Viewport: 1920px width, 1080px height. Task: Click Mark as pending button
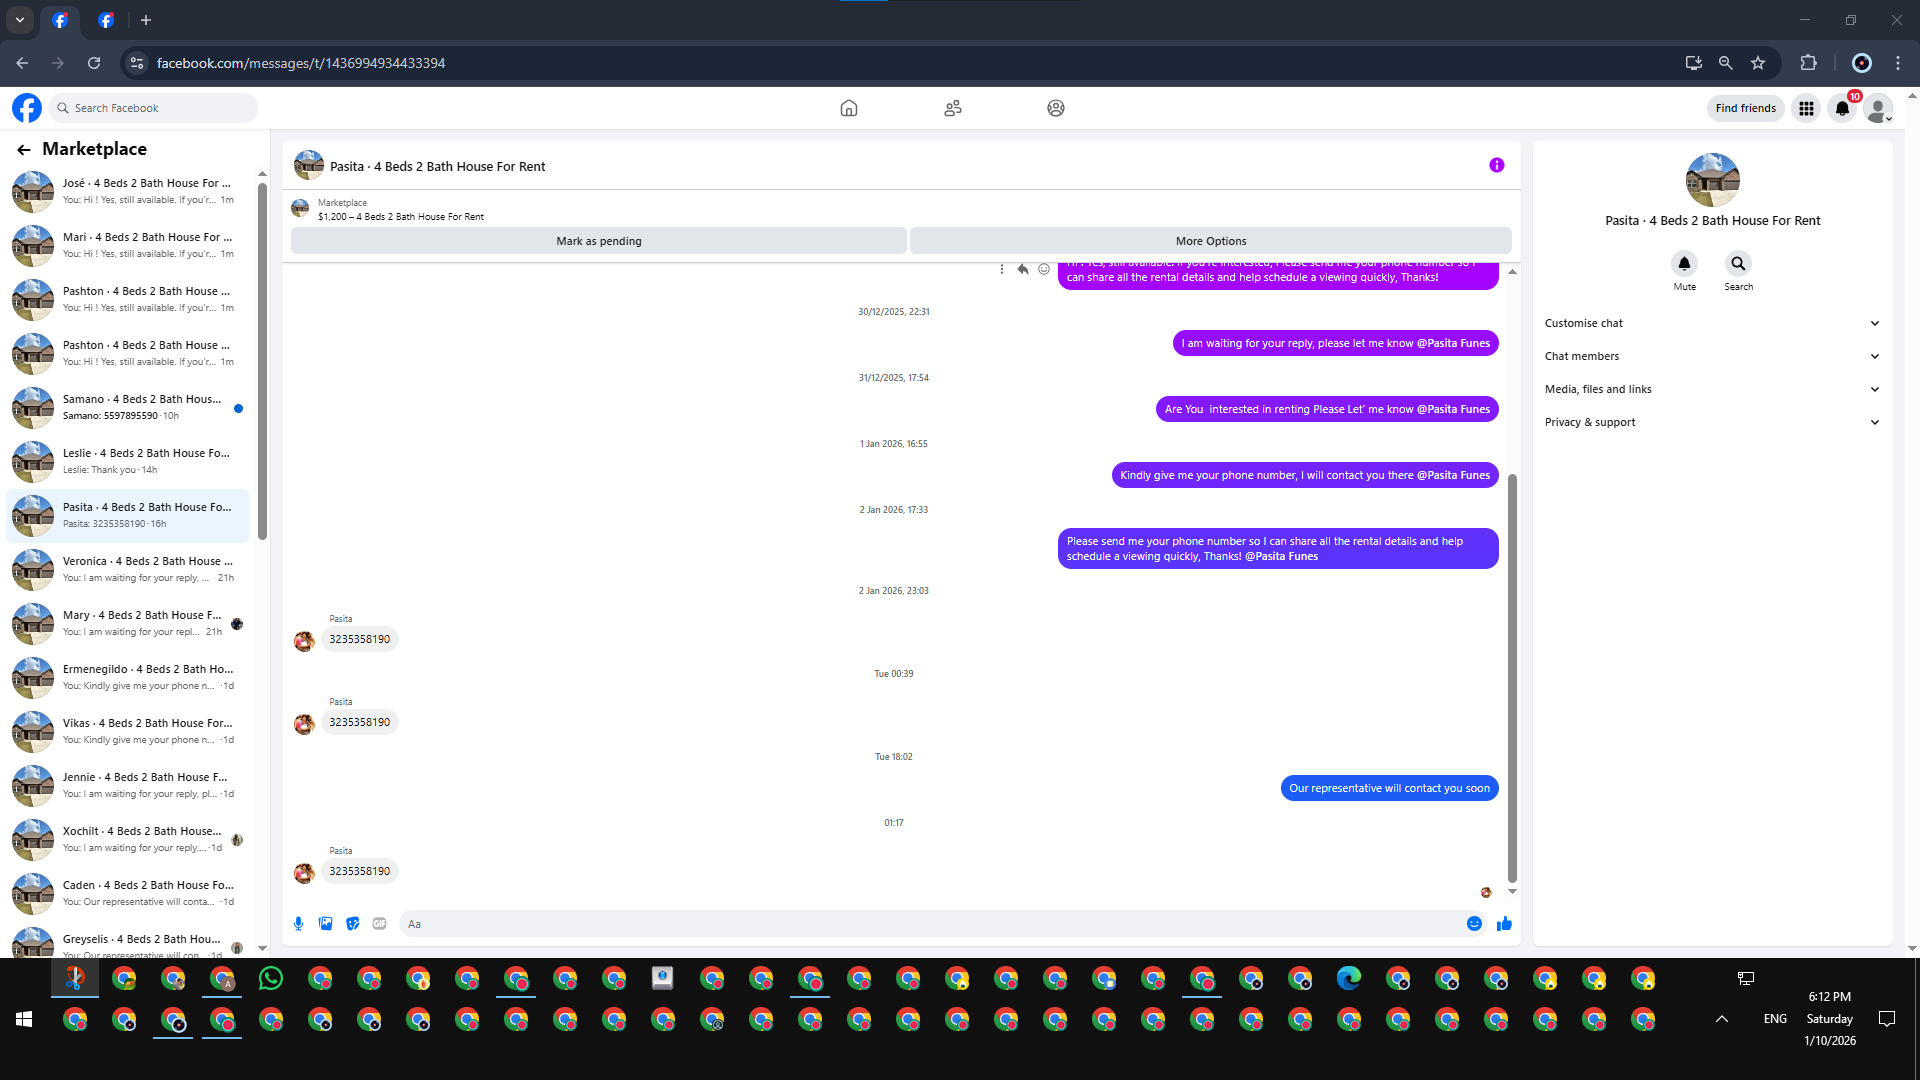(x=598, y=241)
